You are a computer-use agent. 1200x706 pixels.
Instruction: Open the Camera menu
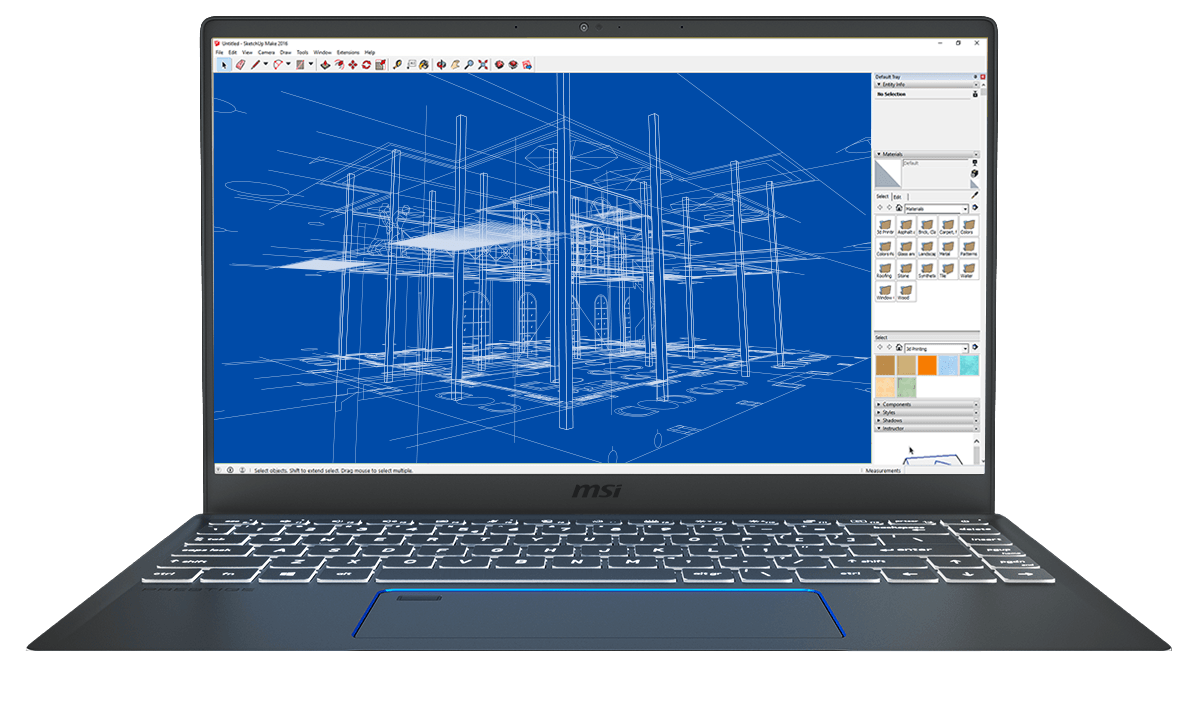click(x=266, y=52)
